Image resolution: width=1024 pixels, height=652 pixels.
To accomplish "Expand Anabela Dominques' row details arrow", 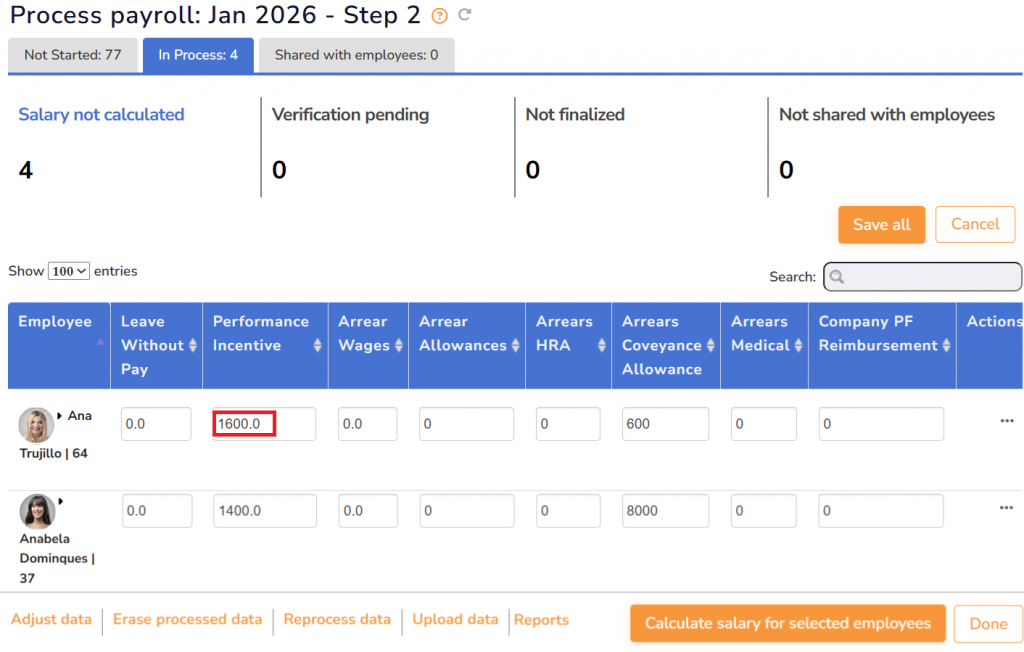I will click(60, 501).
